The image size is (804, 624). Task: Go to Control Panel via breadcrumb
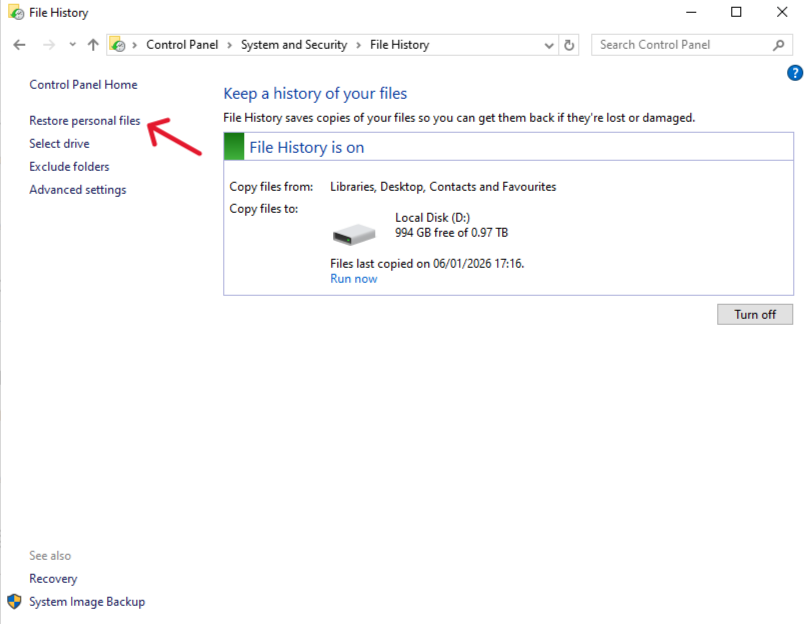pos(182,44)
